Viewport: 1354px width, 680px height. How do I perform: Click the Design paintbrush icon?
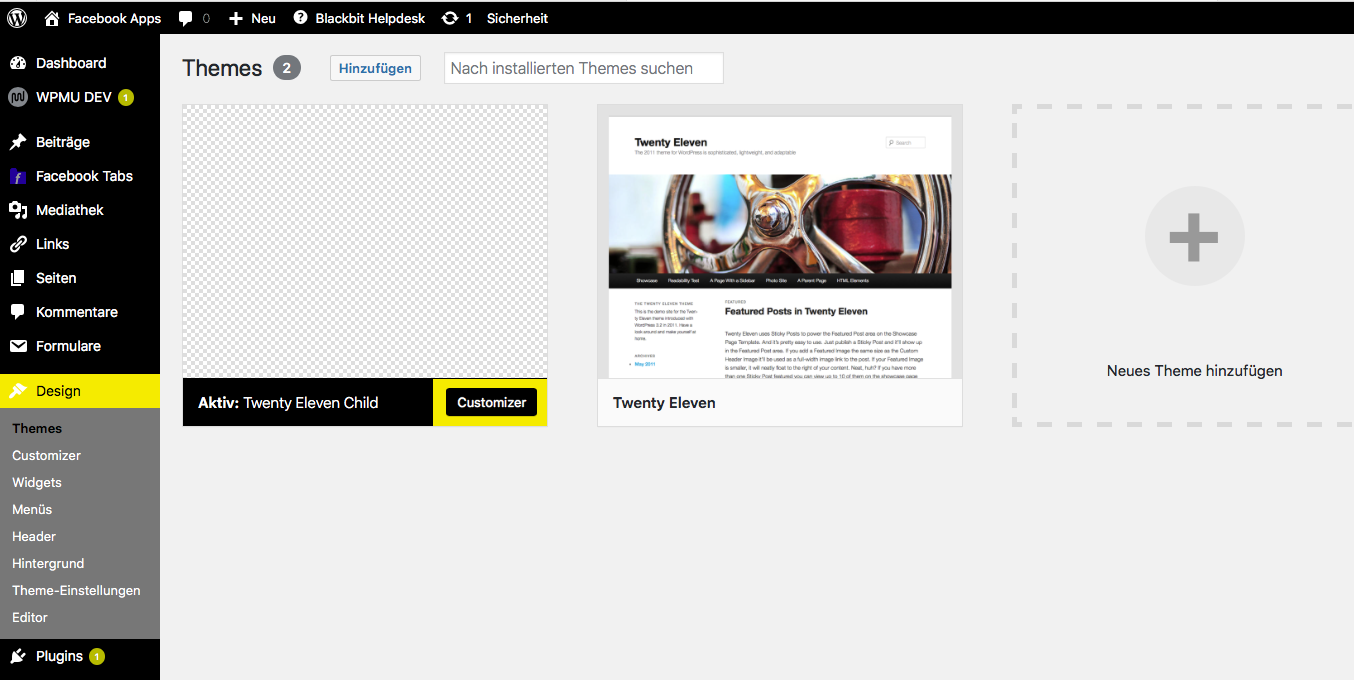point(18,391)
